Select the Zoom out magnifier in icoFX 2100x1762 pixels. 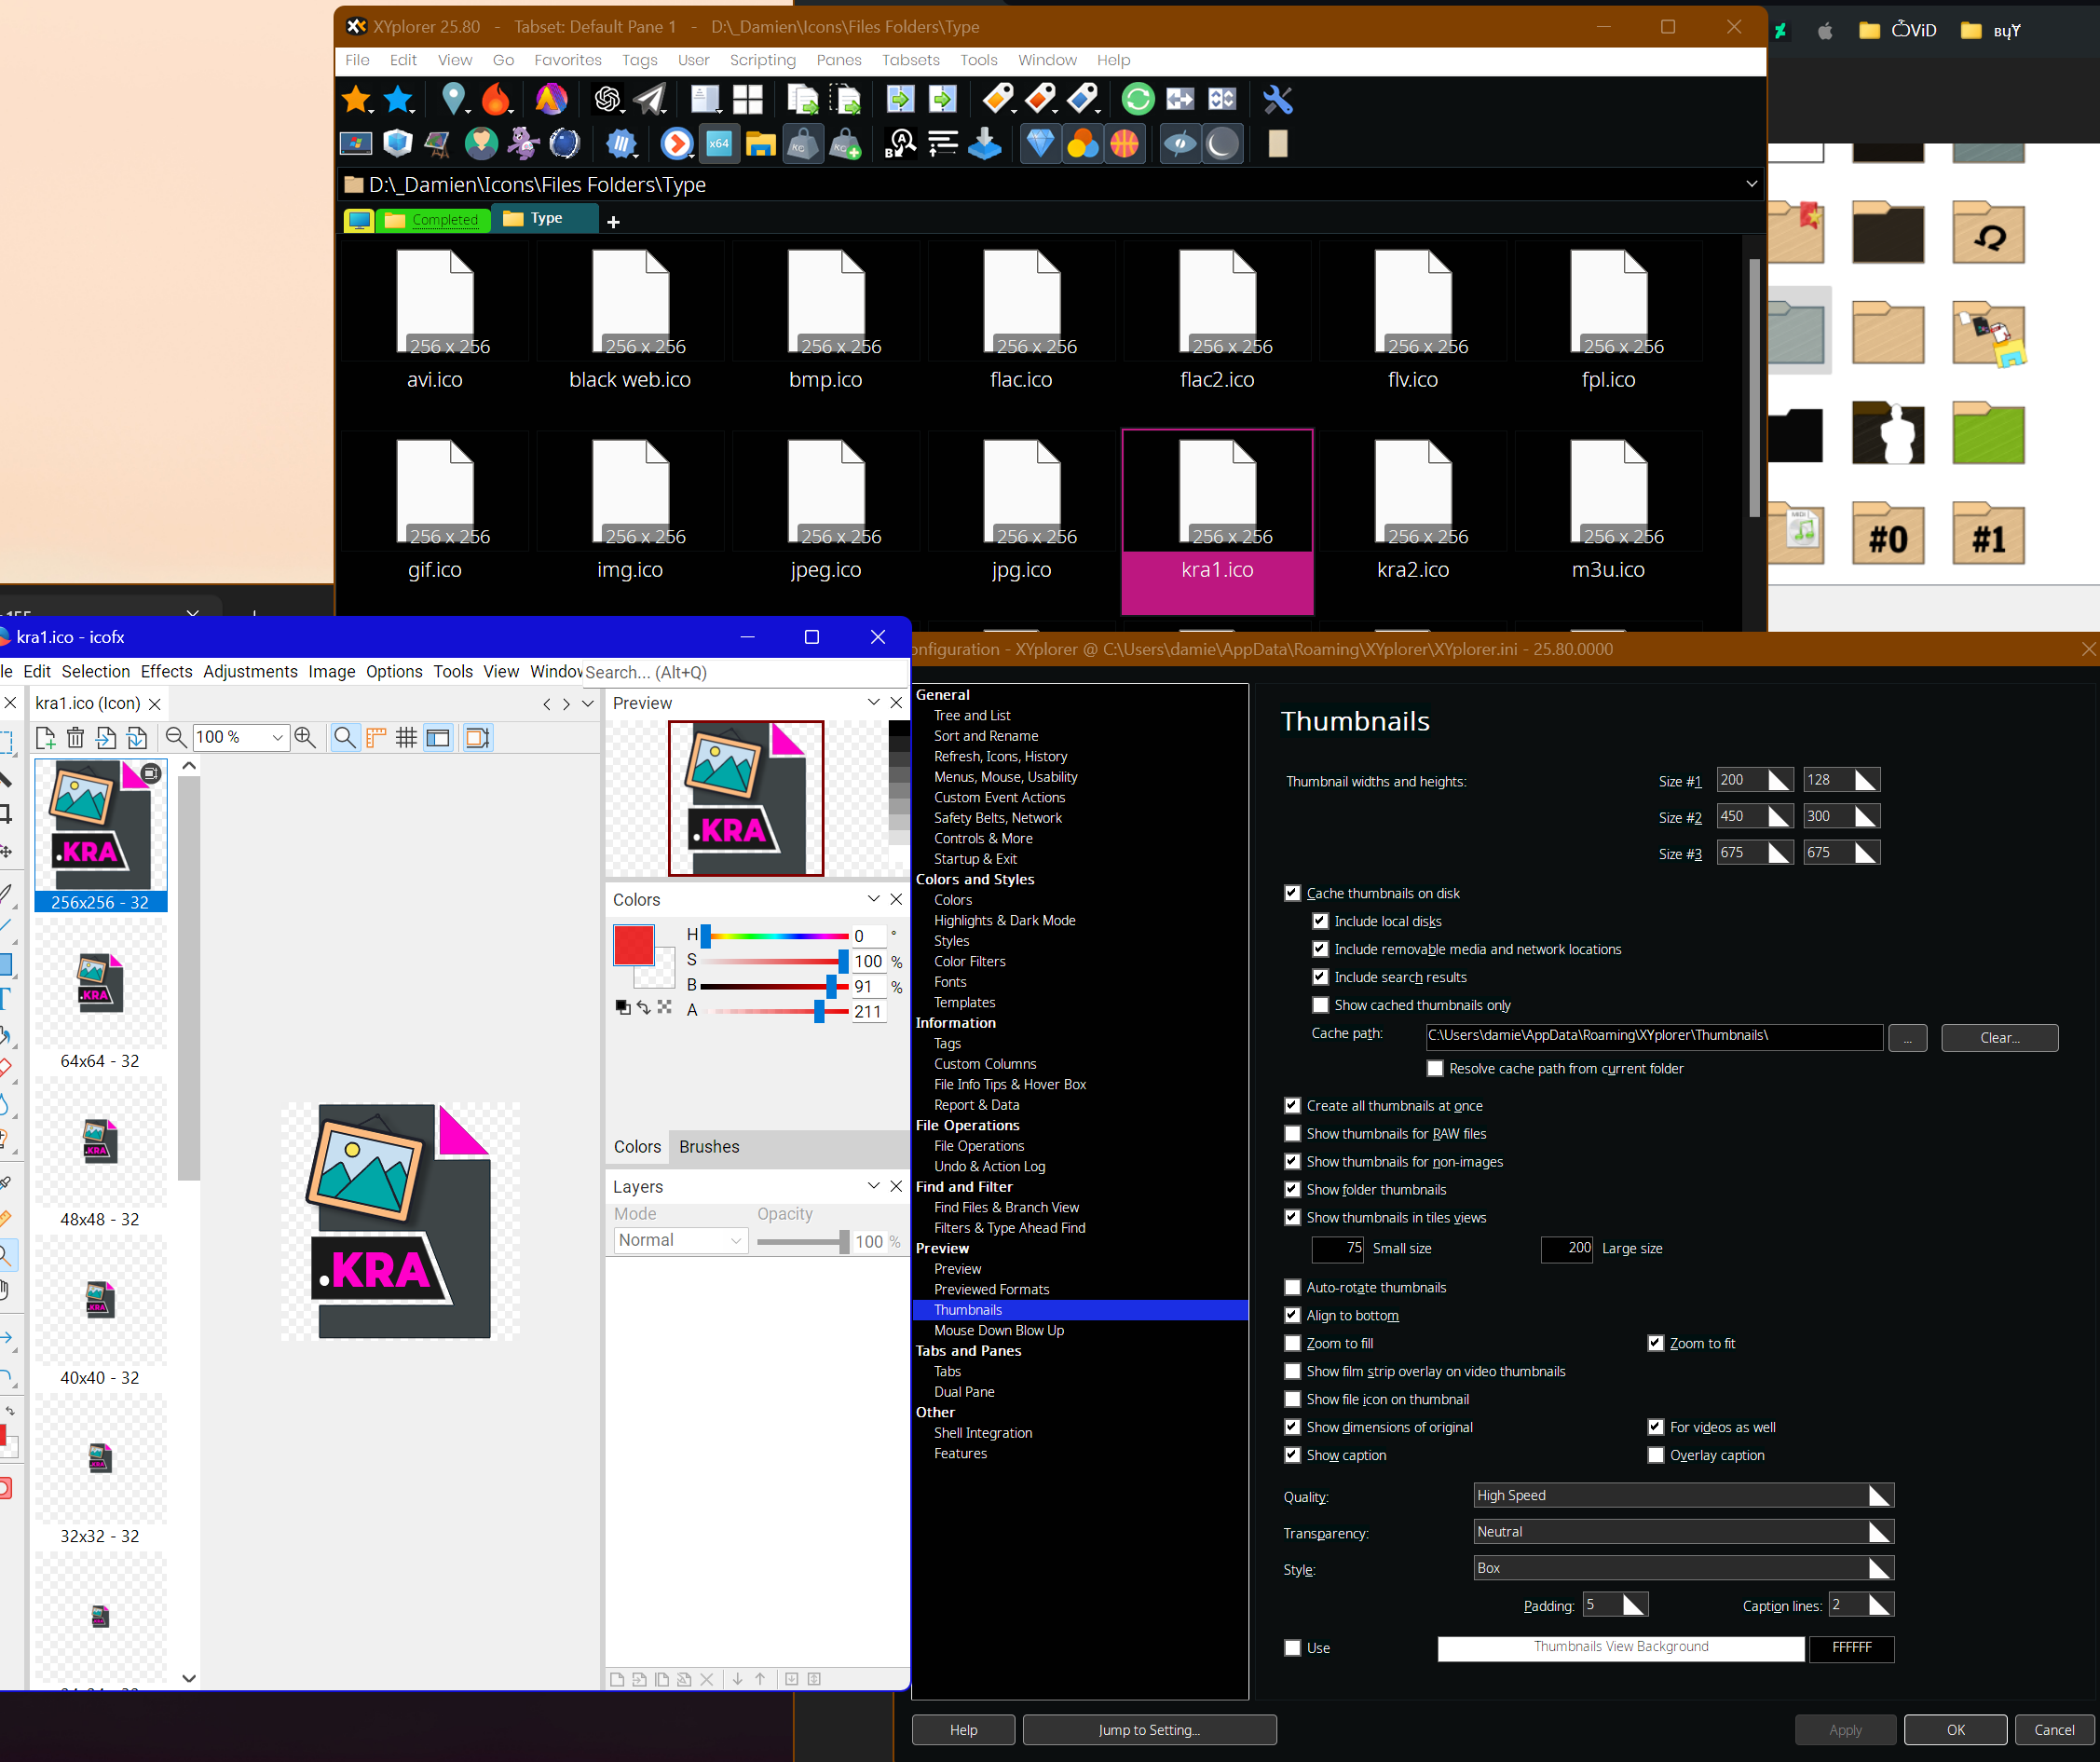175,738
